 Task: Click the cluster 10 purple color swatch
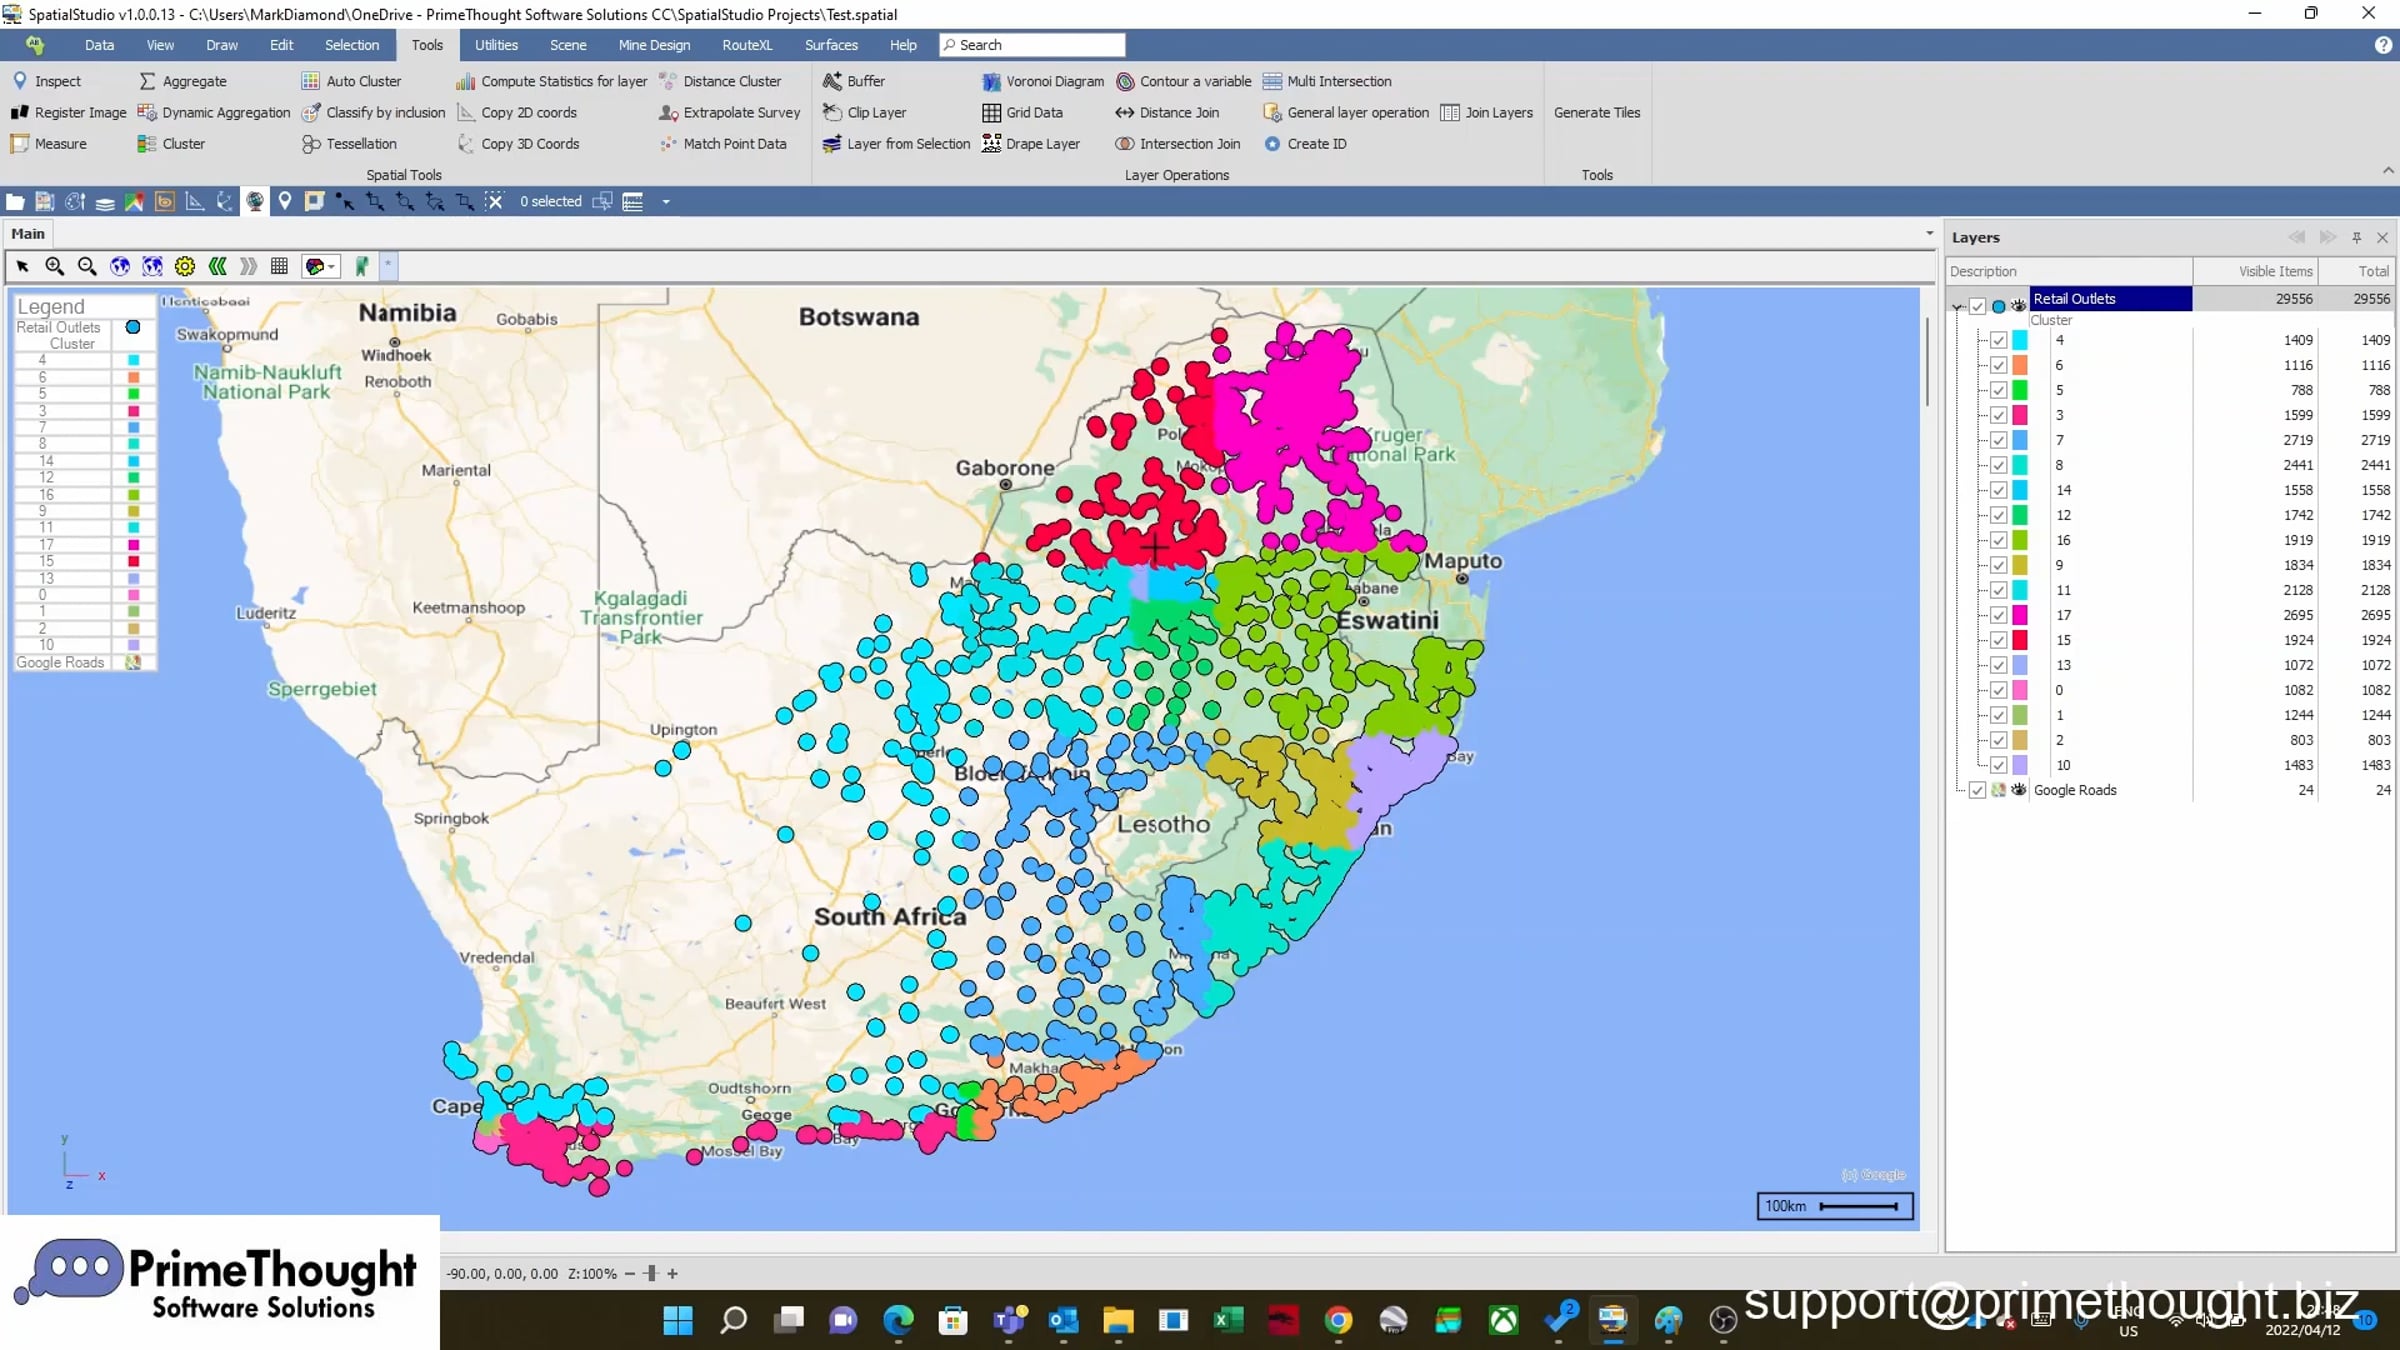2020,765
